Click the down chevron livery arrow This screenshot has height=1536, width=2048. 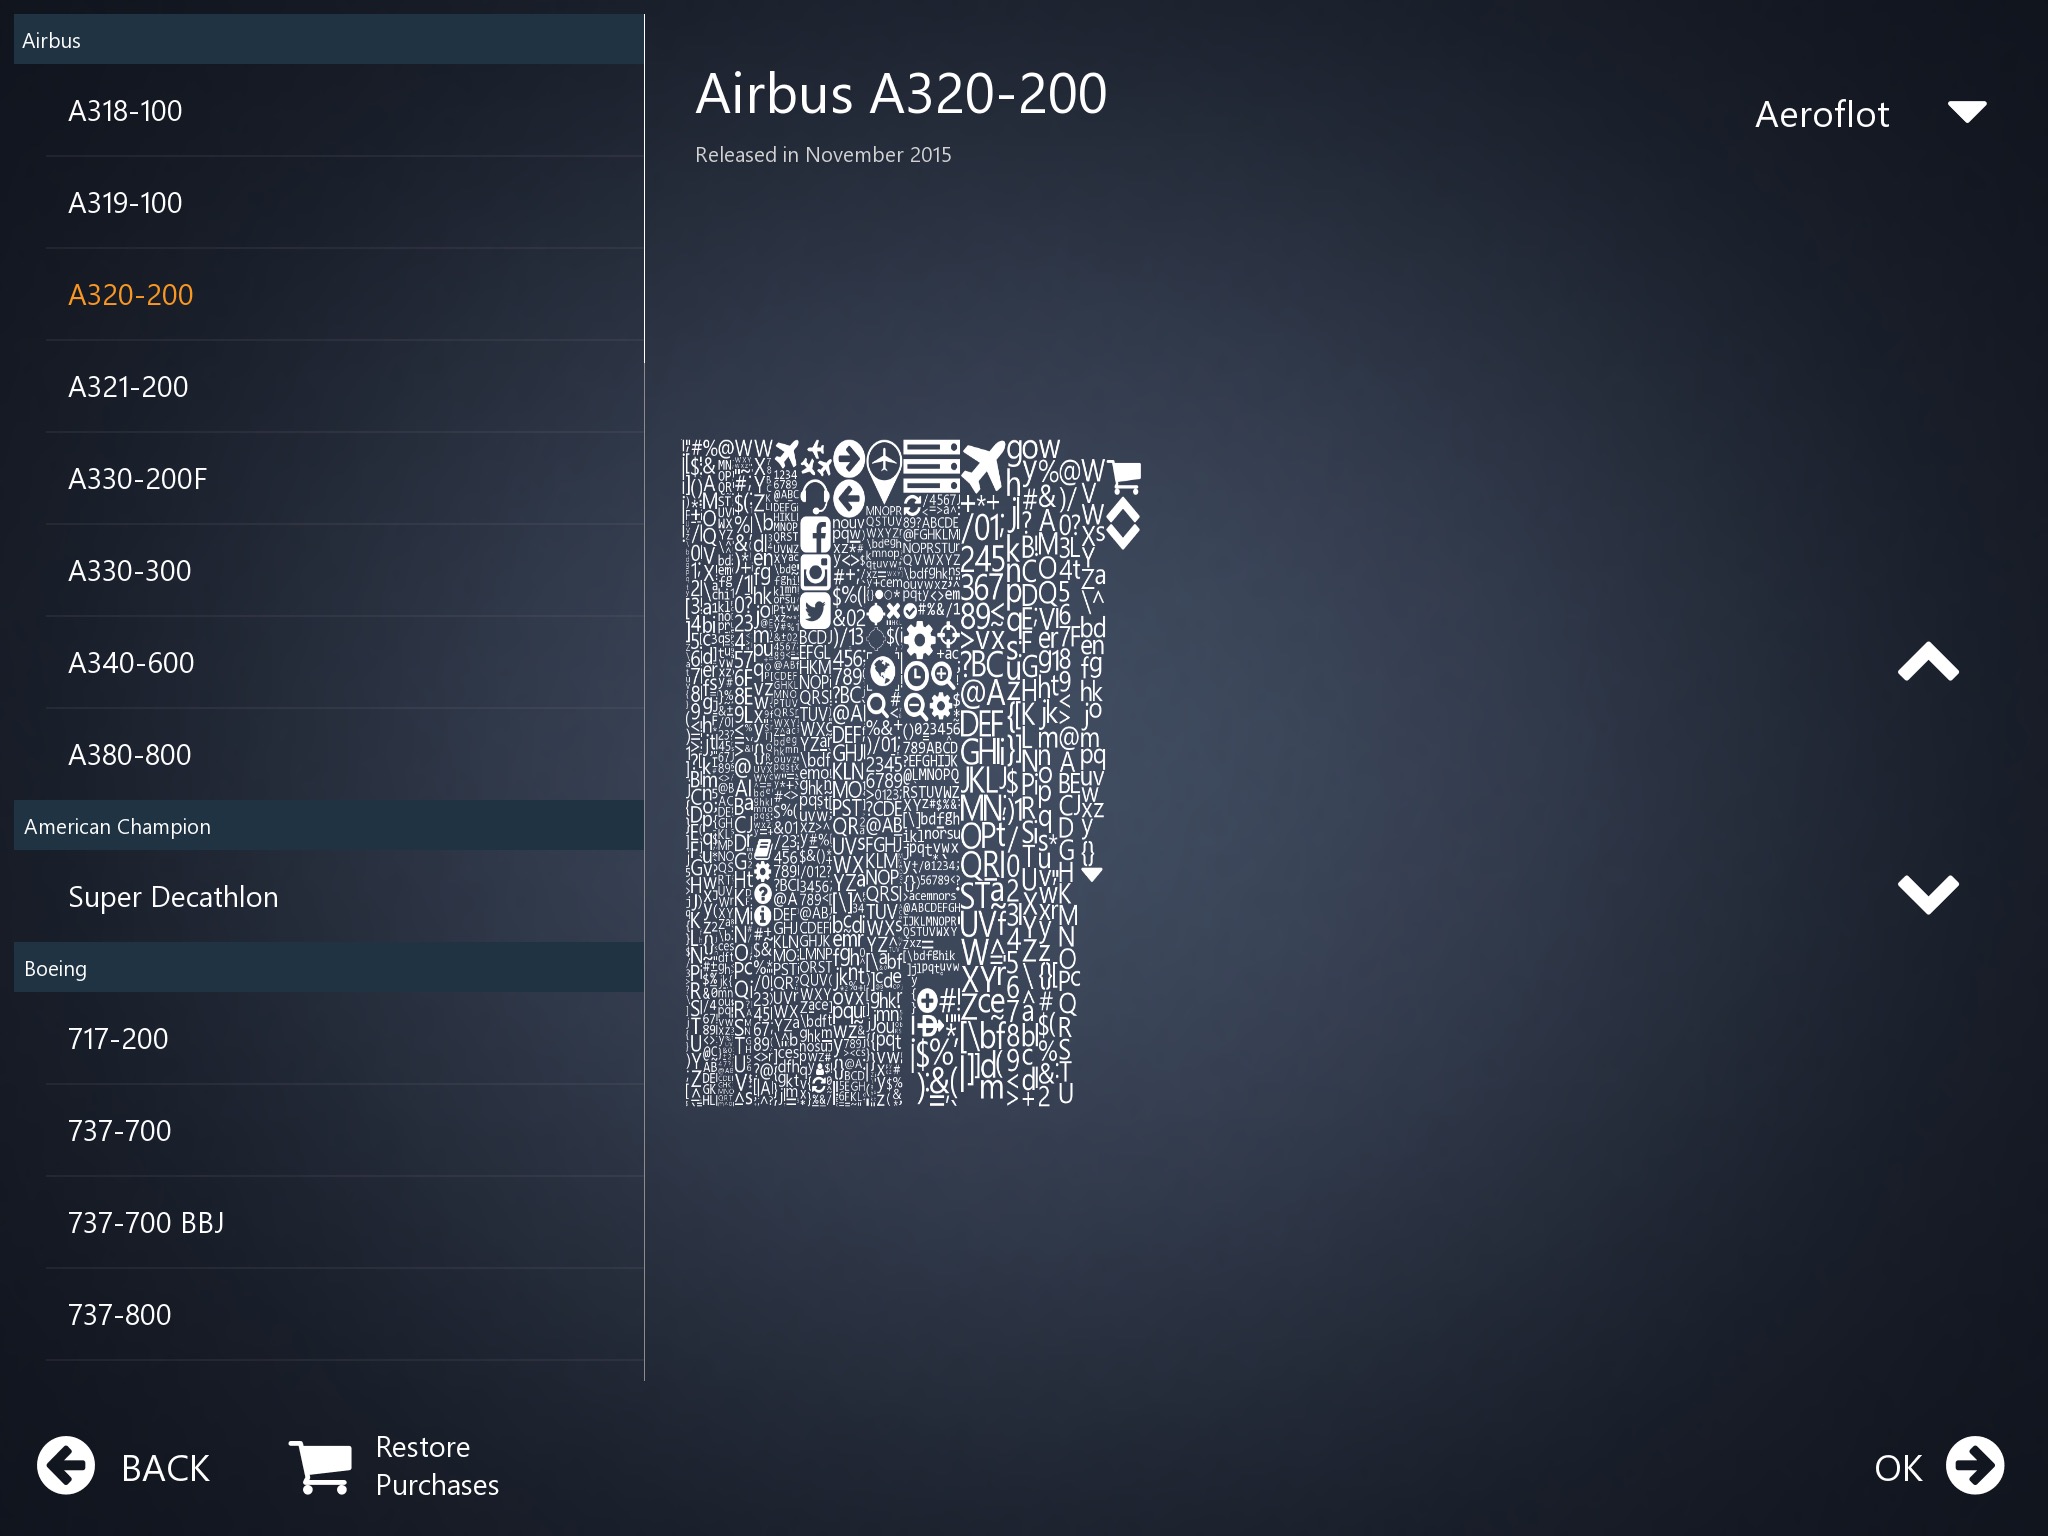(x=1928, y=893)
